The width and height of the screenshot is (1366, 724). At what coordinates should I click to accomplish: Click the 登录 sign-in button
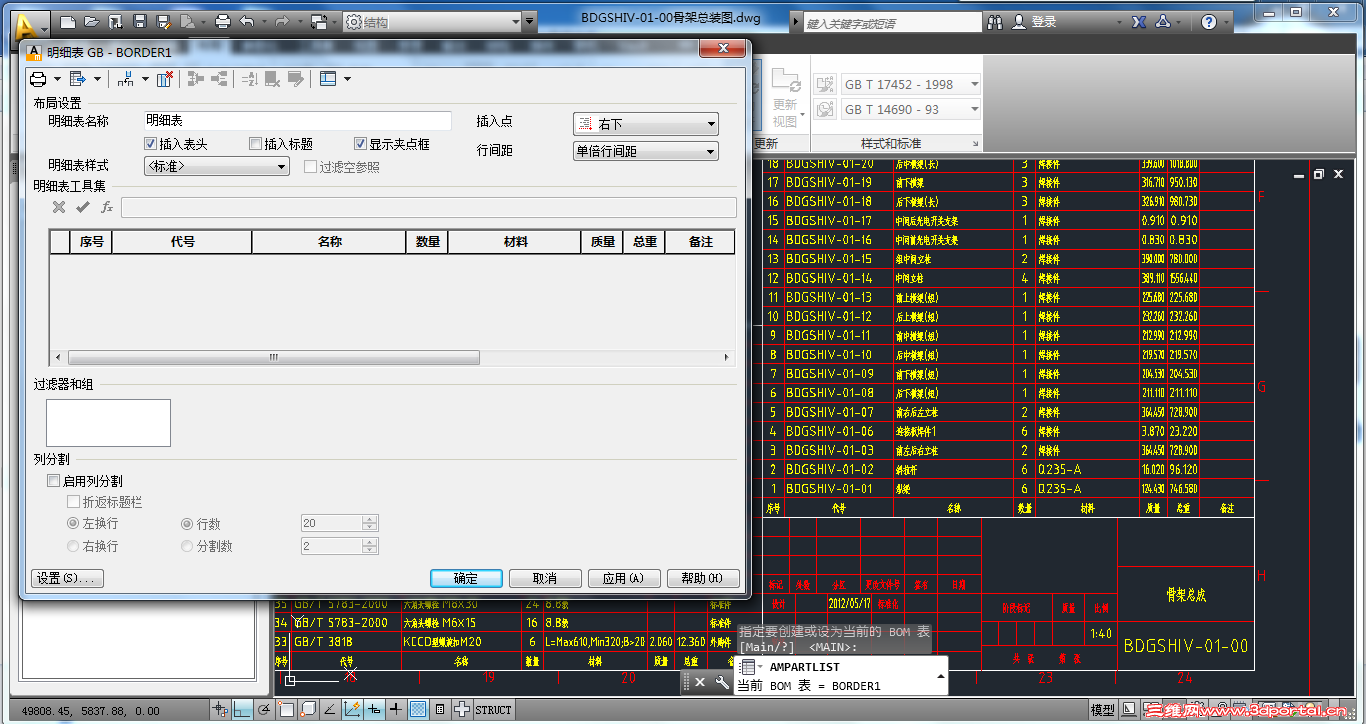click(1036, 21)
